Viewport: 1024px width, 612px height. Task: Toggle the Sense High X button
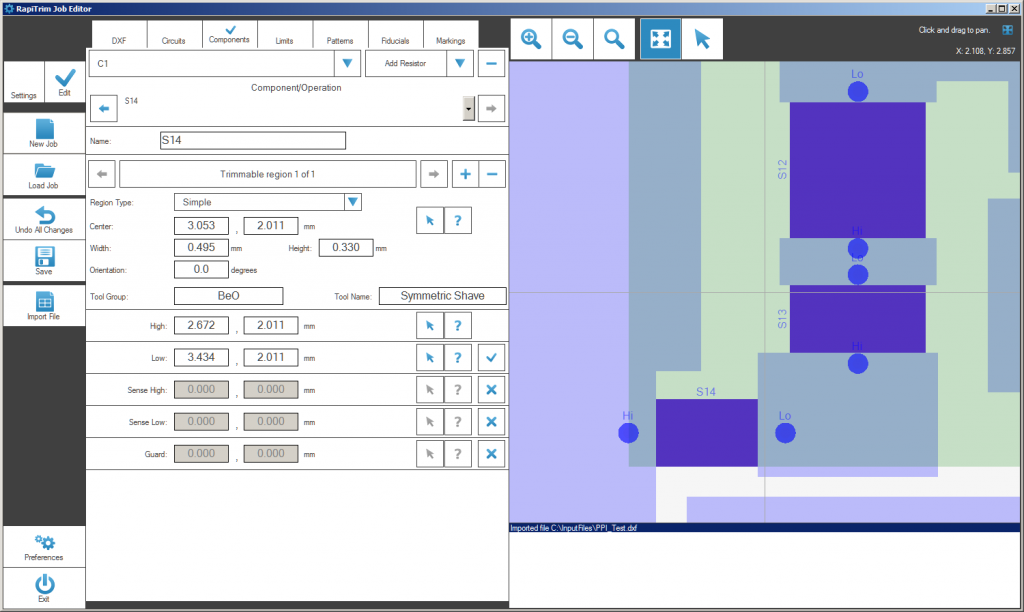click(490, 389)
